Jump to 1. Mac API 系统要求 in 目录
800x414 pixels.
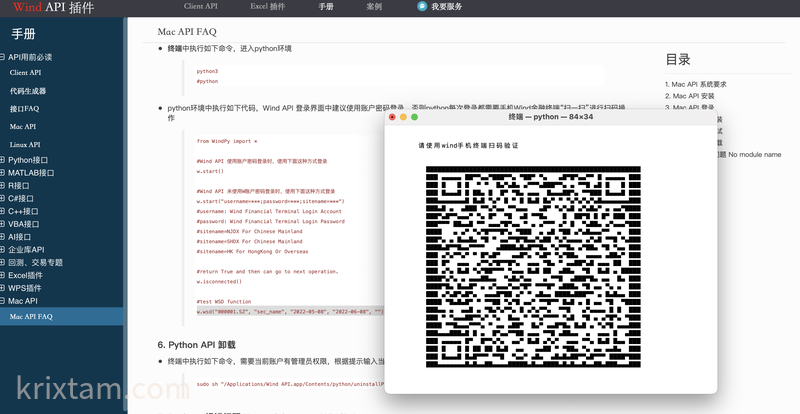[x=696, y=84]
